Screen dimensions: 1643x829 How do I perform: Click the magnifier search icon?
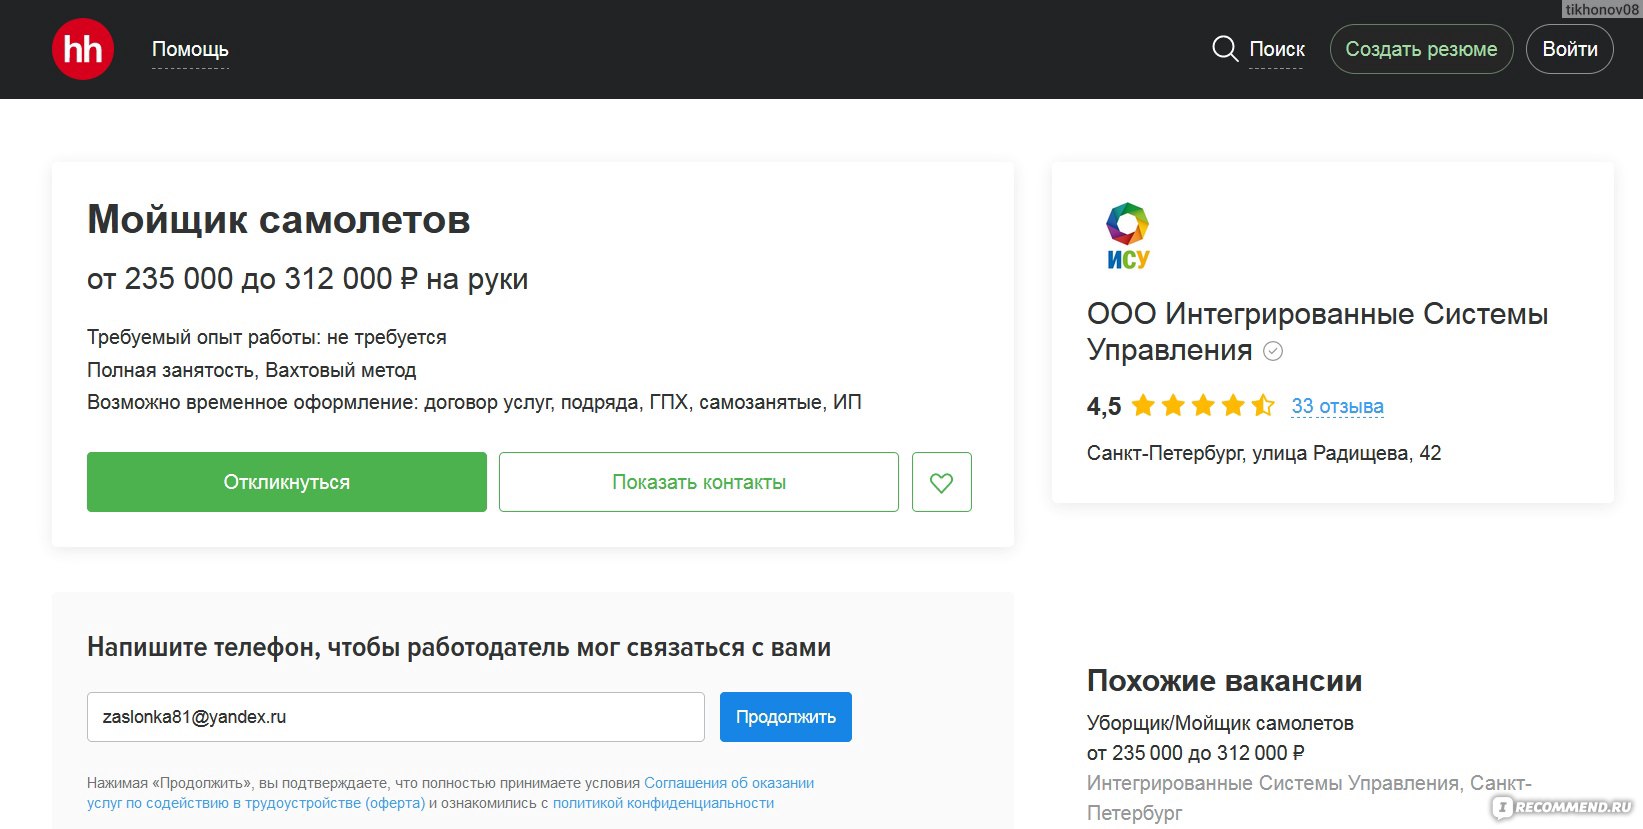point(1225,49)
